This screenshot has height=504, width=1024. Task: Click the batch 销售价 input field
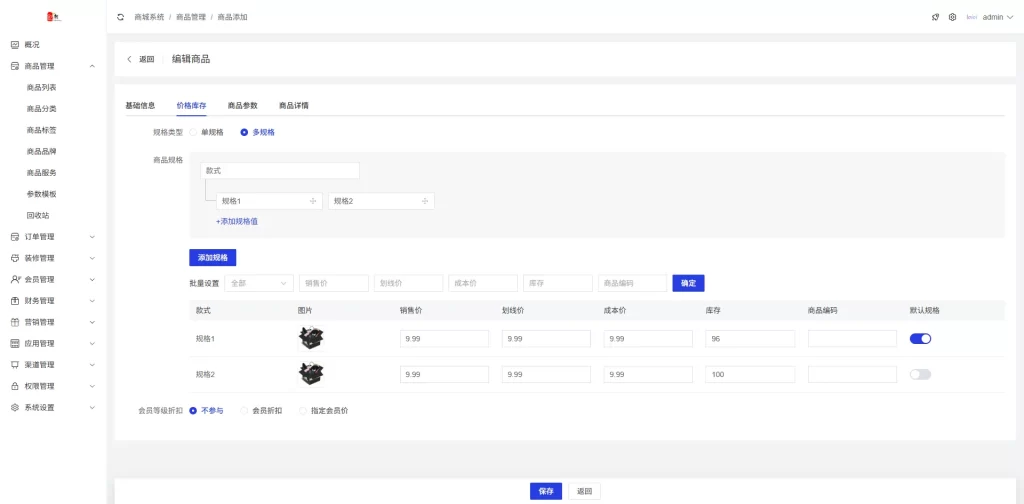click(x=334, y=283)
